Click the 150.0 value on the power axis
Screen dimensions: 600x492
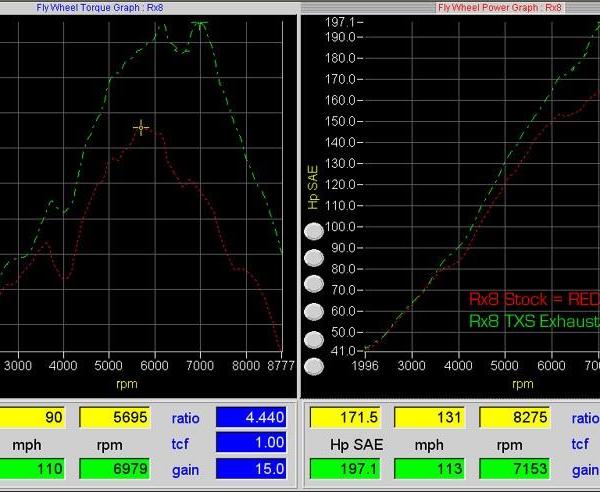pyautogui.click(x=340, y=121)
